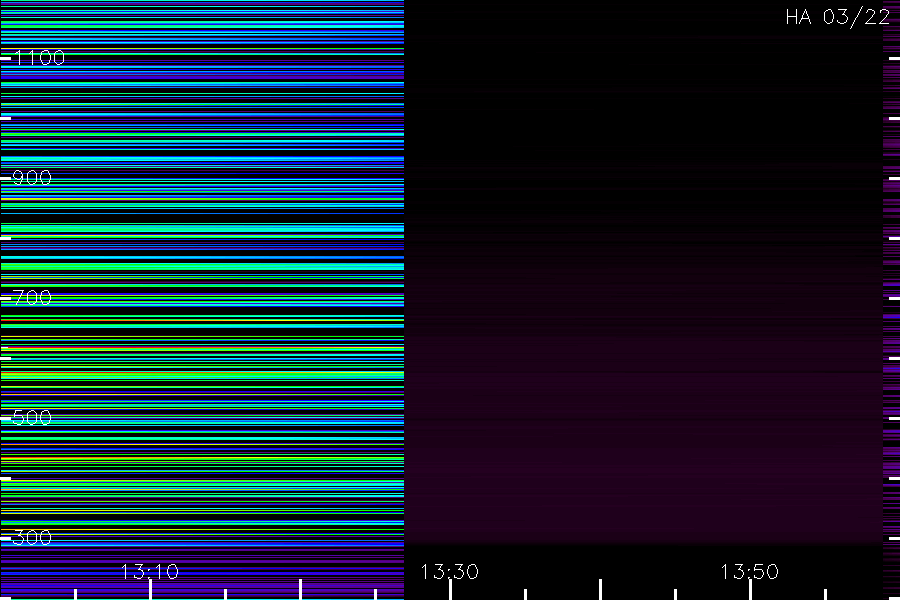
Task: Click the 500 frequency axis label
Action: pos(32,417)
